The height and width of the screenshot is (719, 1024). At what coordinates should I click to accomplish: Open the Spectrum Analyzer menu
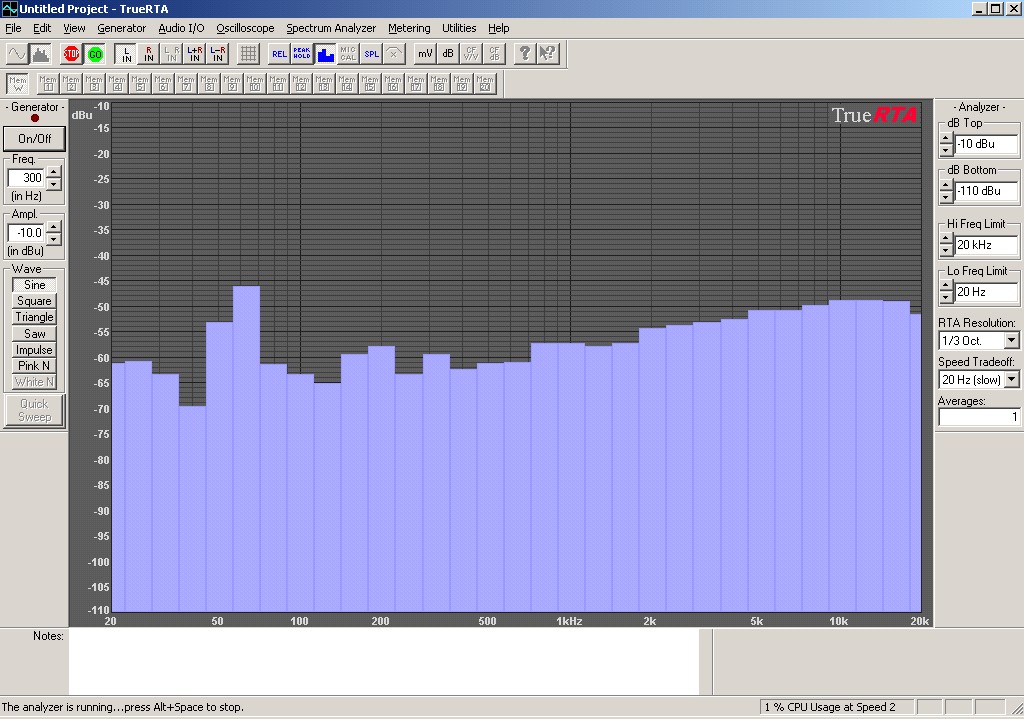coord(331,28)
